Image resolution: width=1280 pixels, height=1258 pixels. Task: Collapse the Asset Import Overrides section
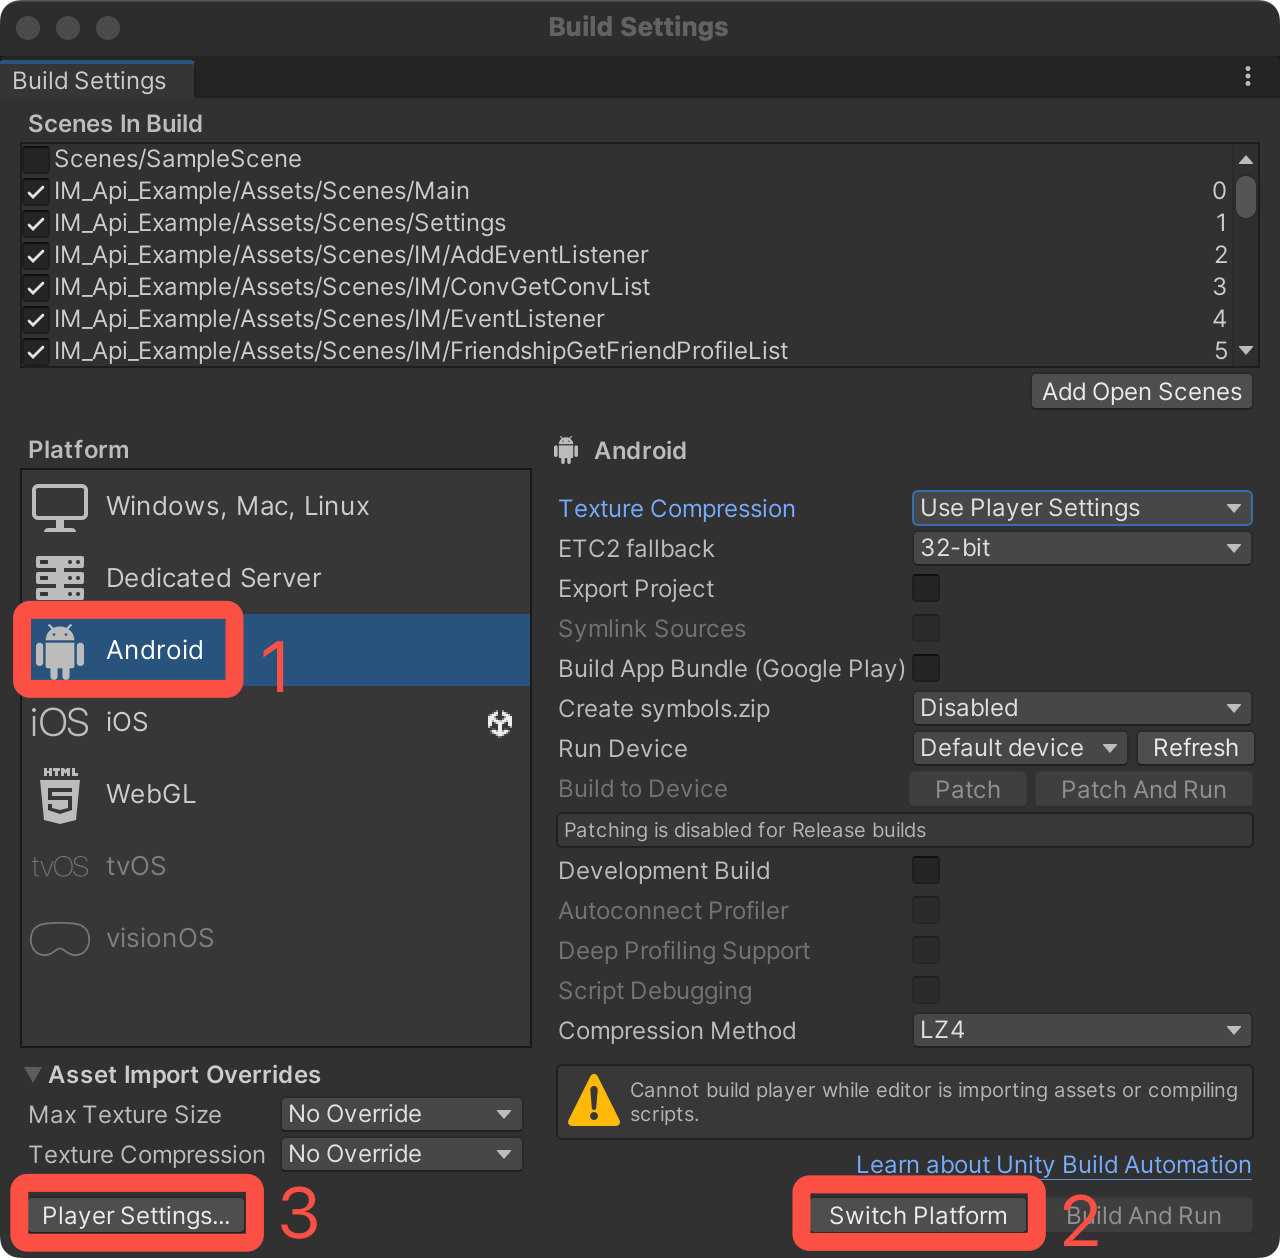[x=33, y=1075]
